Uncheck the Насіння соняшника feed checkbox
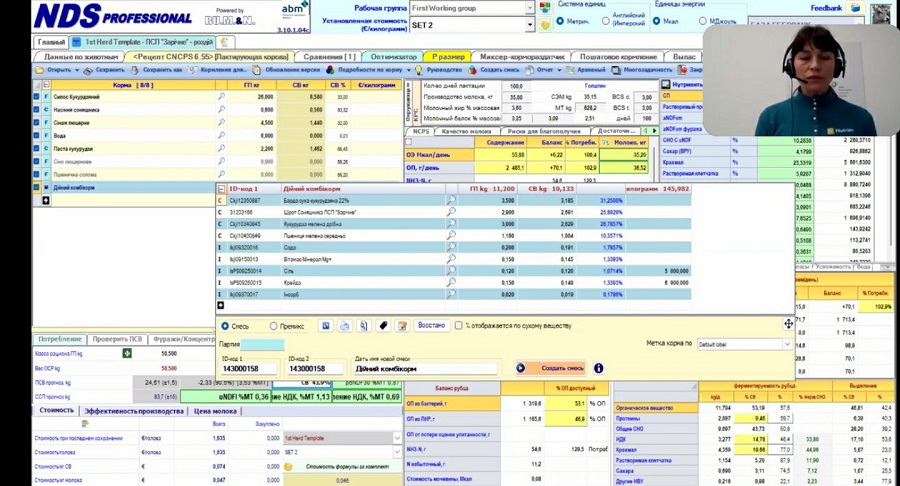The width and height of the screenshot is (900, 486). (x=37, y=110)
